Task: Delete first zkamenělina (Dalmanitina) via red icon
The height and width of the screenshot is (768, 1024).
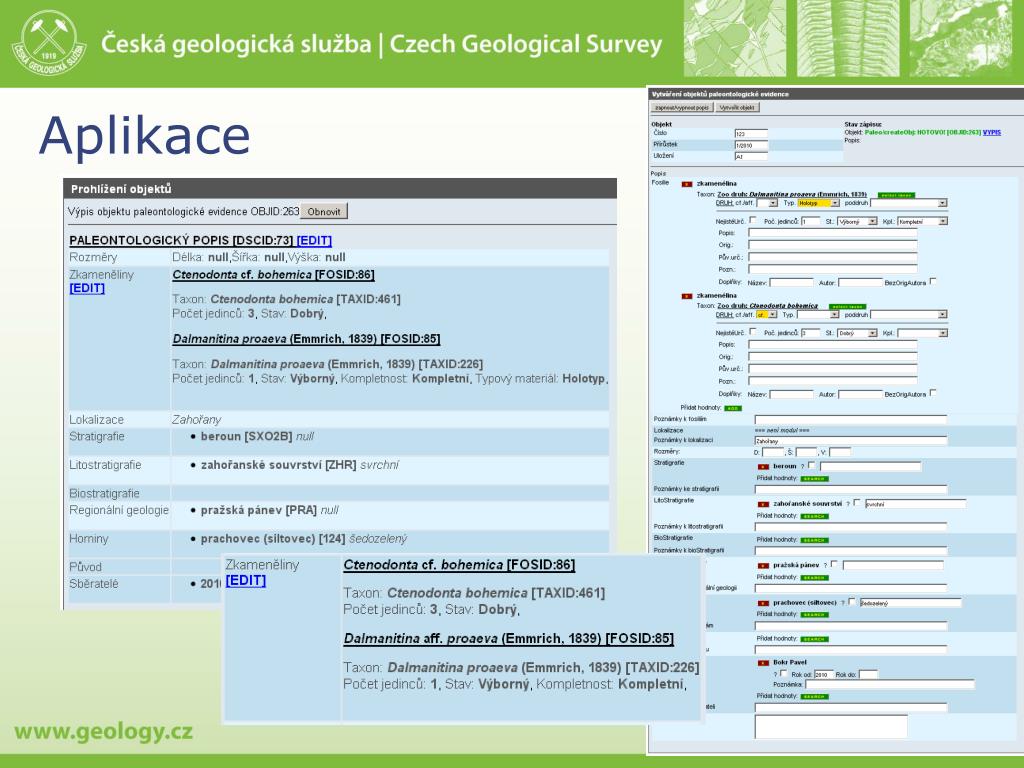Action: click(686, 184)
